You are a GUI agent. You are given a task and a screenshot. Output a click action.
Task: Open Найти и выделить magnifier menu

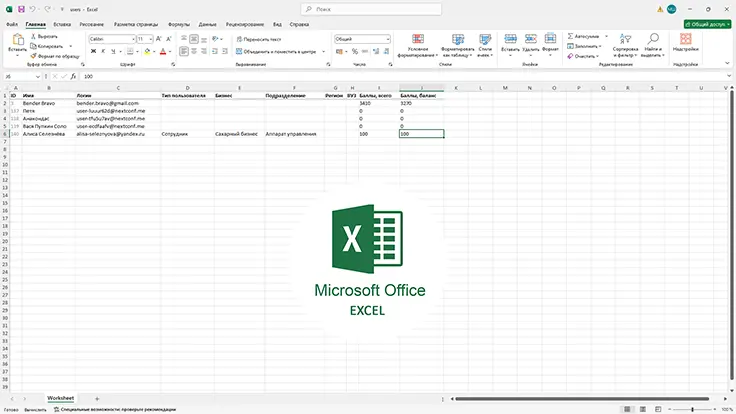(653, 46)
